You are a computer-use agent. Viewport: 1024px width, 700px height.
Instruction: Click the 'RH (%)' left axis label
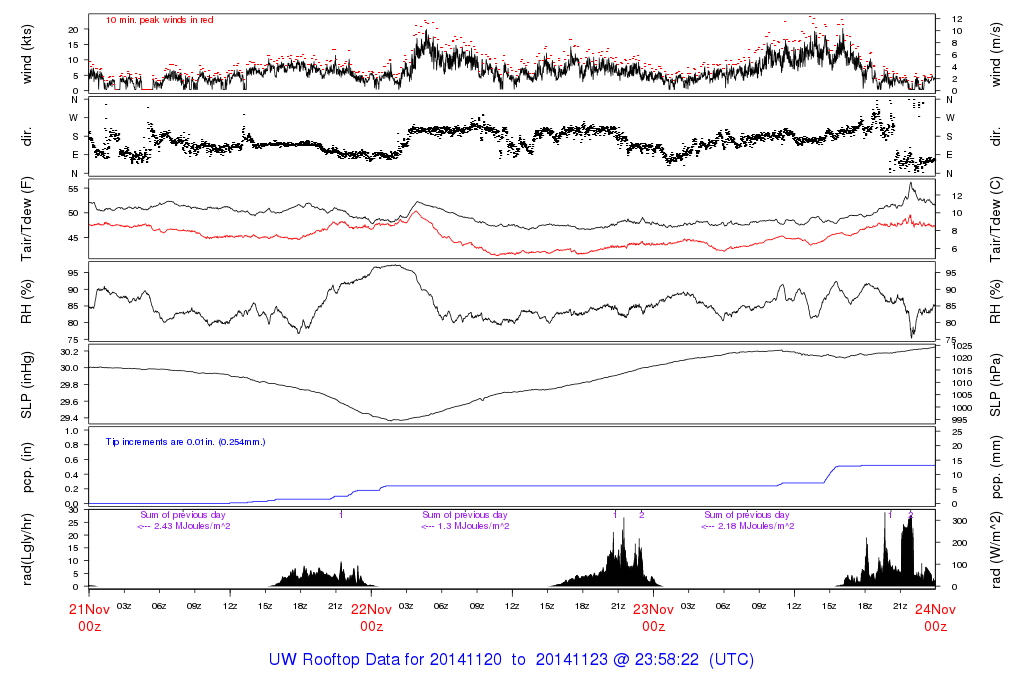[x=27, y=302]
